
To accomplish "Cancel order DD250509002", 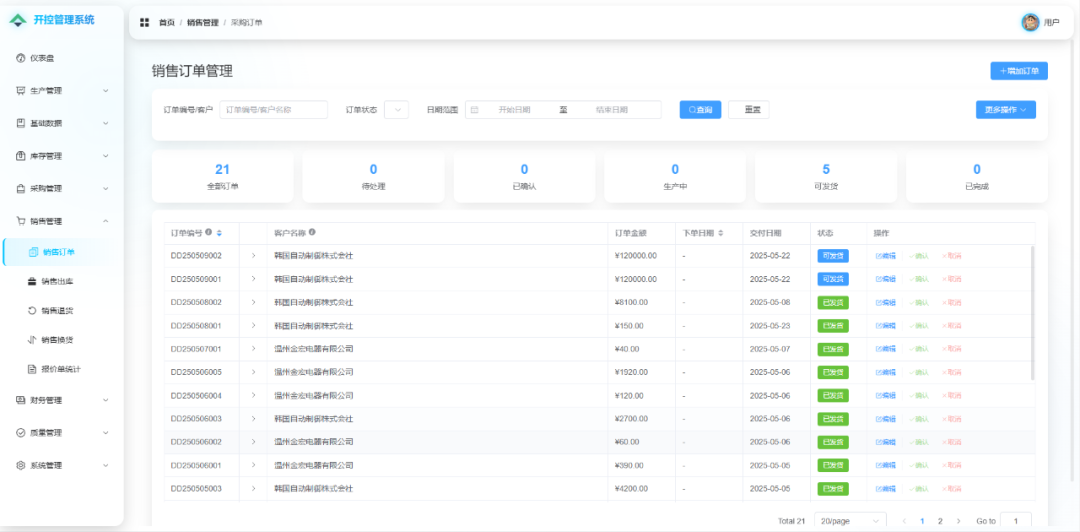I will click(x=951, y=256).
